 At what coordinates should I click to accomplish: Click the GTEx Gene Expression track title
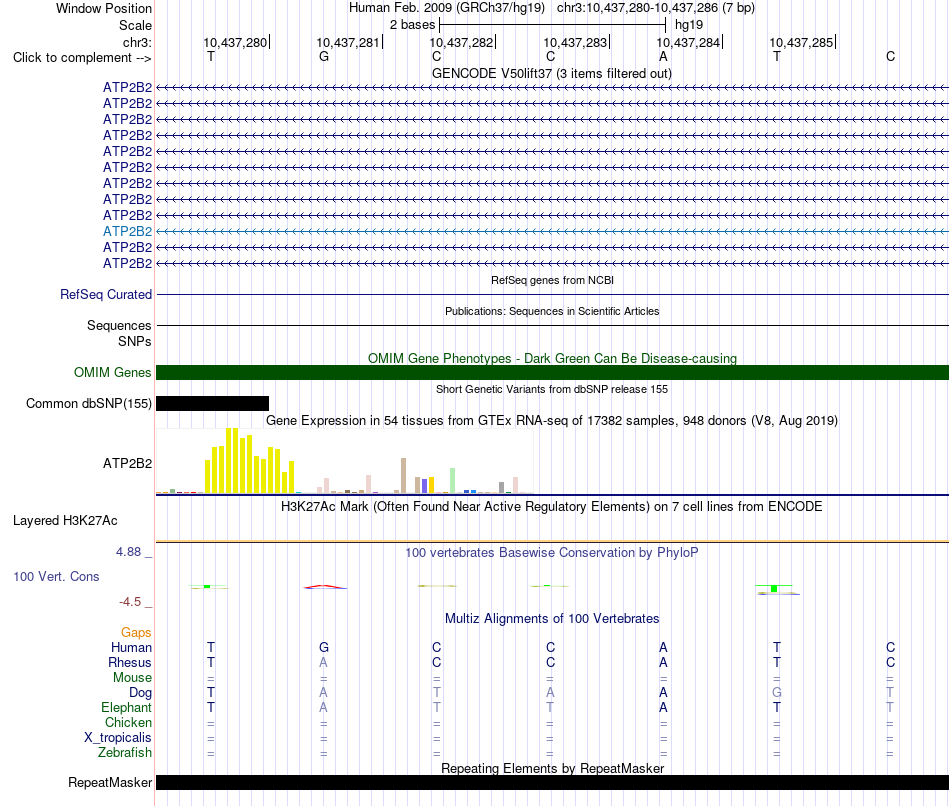(552, 421)
